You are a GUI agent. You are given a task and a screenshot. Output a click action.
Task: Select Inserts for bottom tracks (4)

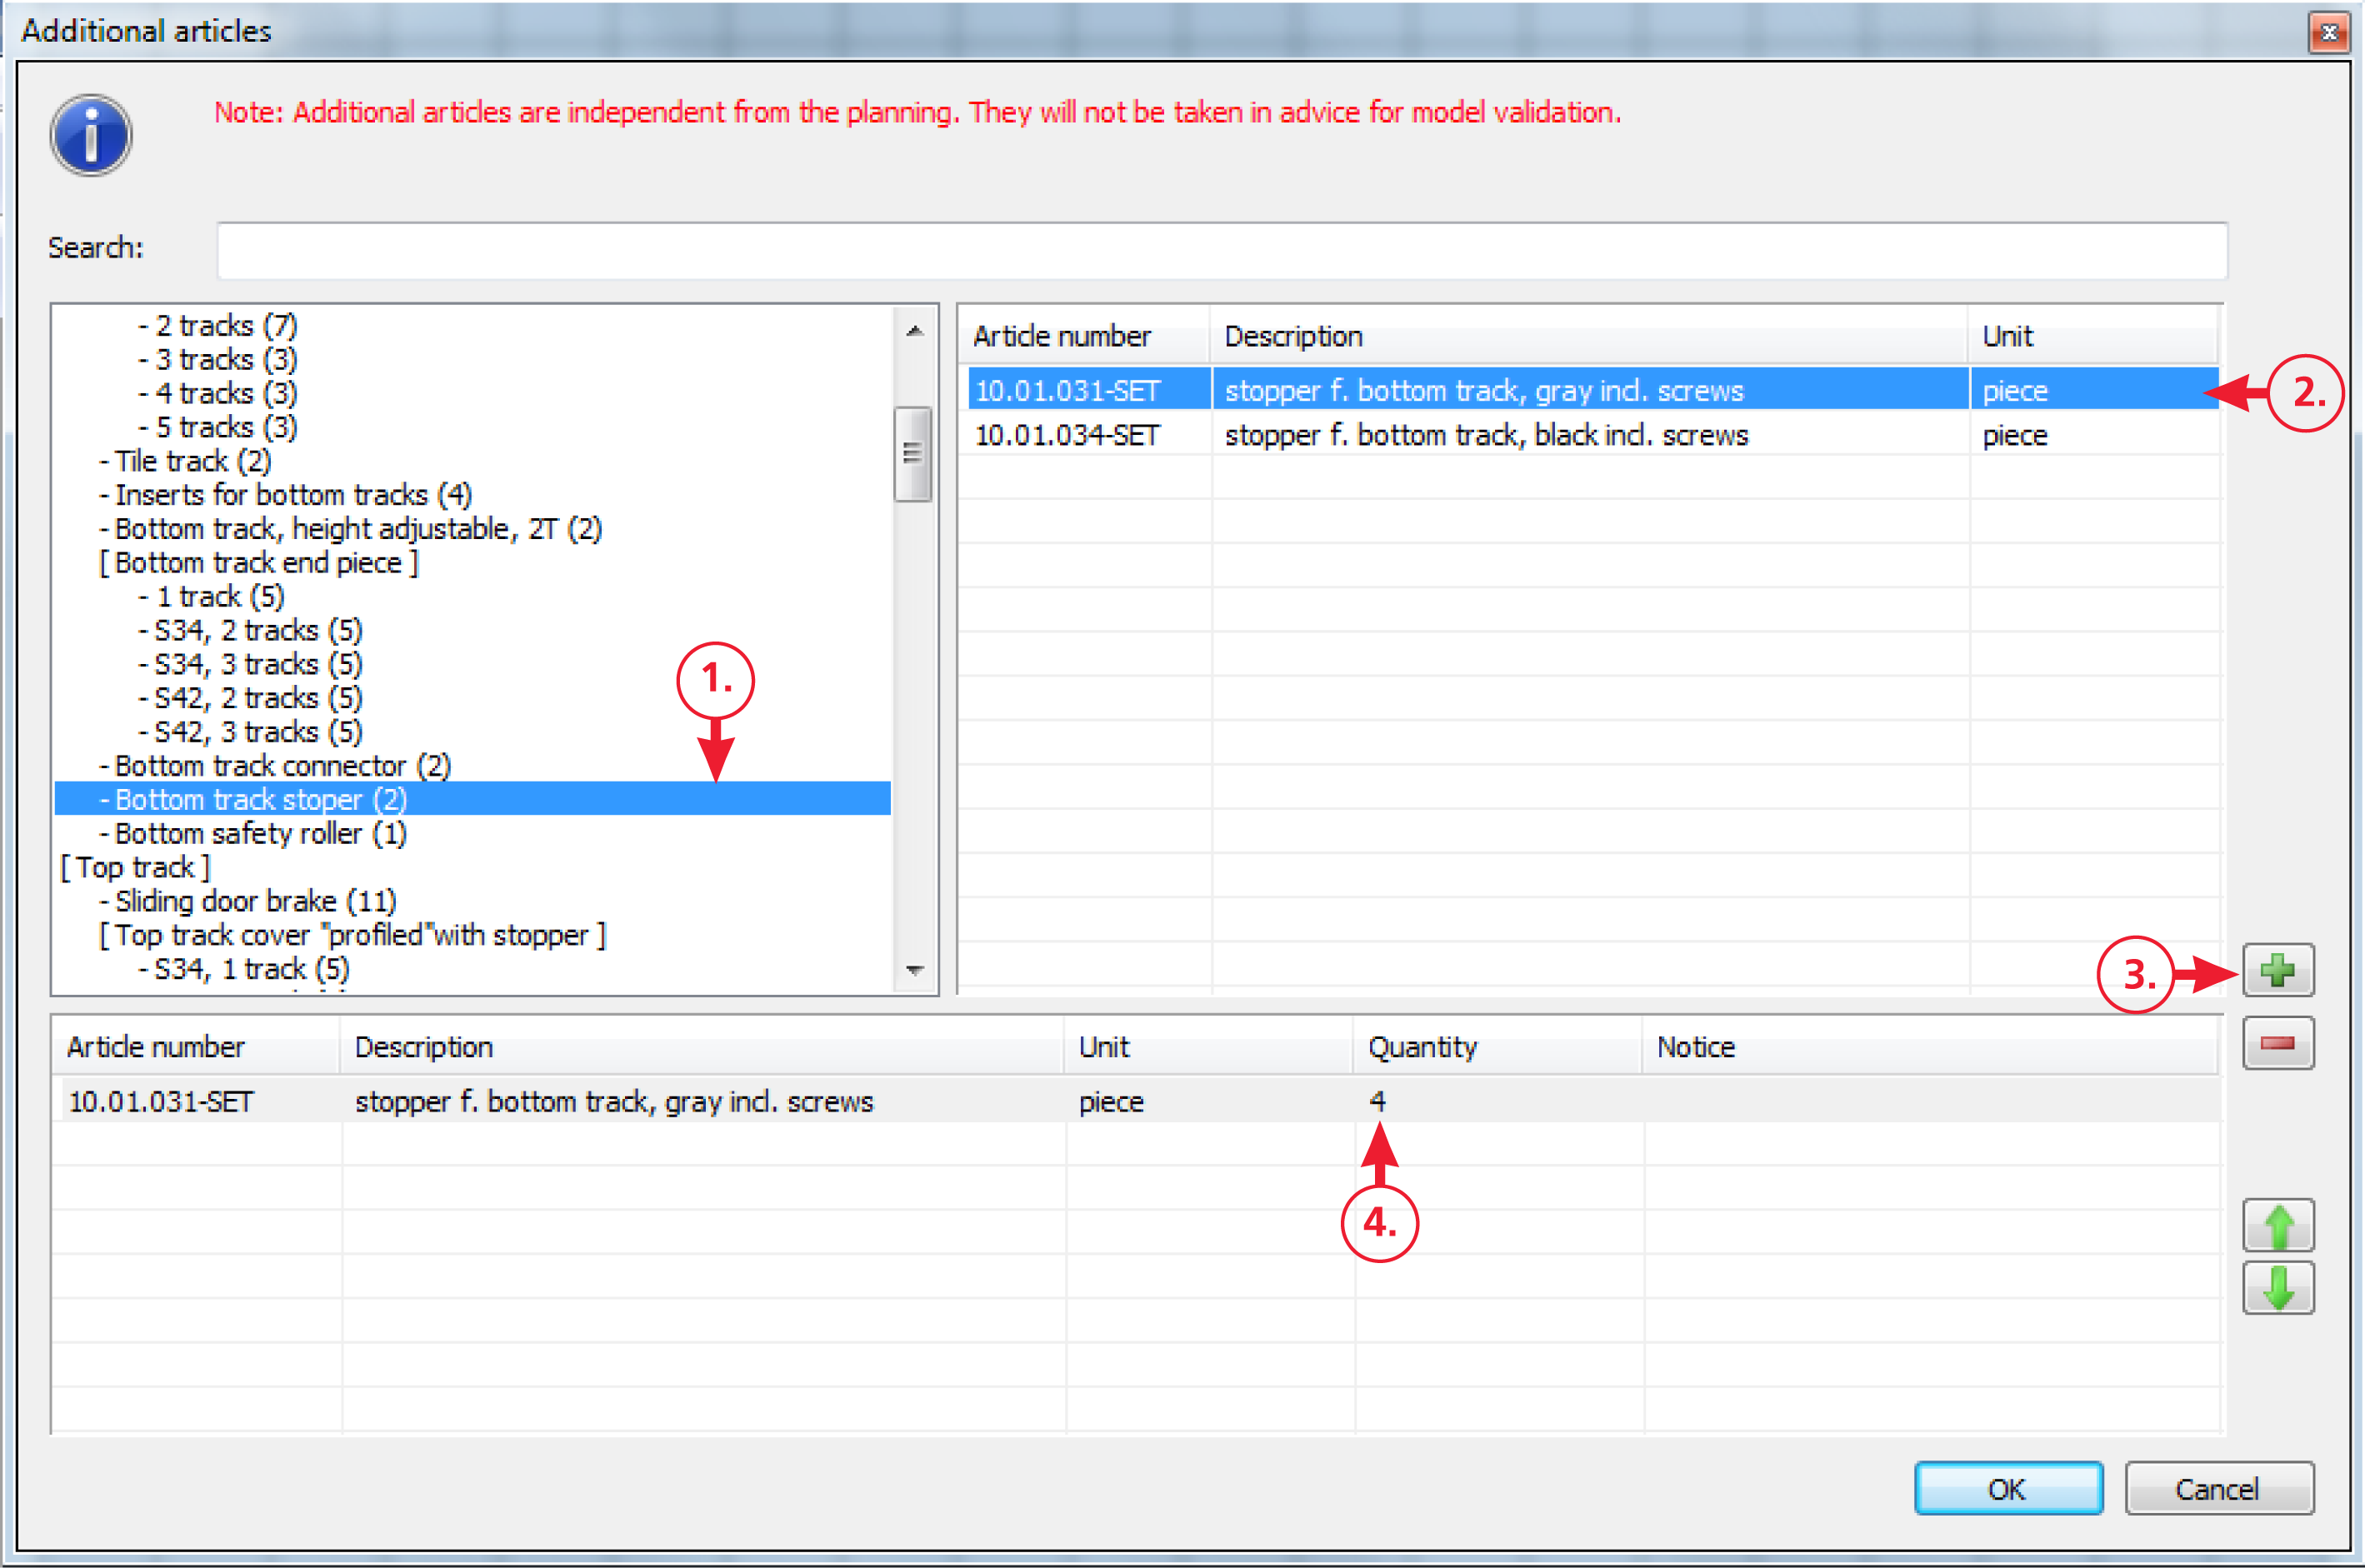coord(292,495)
